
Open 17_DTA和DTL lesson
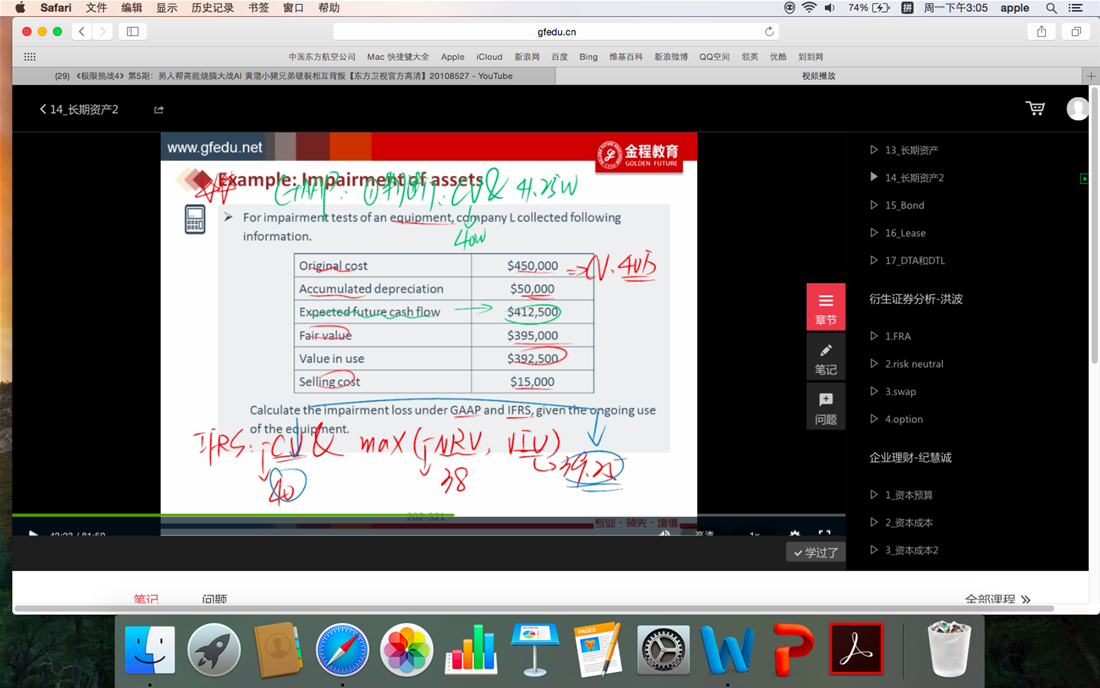(x=914, y=261)
